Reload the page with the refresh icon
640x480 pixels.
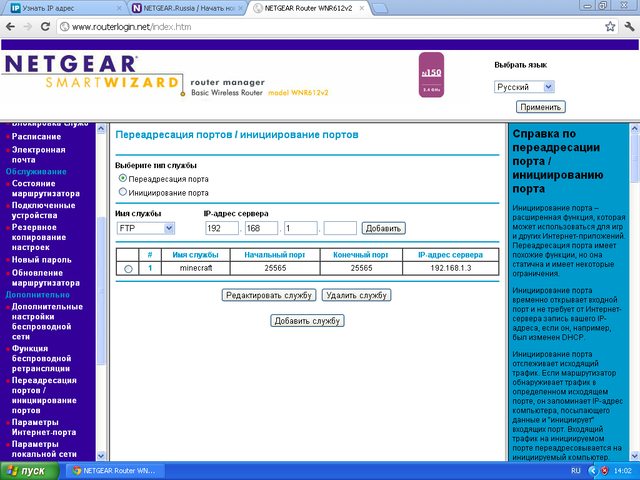pyautogui.click(x=45, y=27)
